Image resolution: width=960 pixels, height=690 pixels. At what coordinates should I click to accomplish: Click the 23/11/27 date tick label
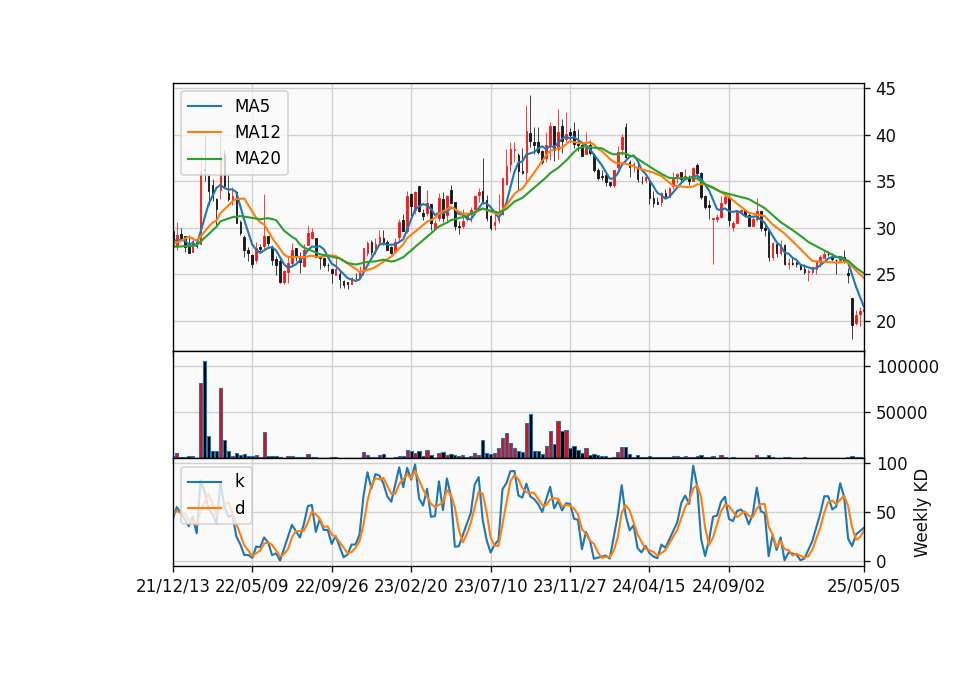pos(570,586)
